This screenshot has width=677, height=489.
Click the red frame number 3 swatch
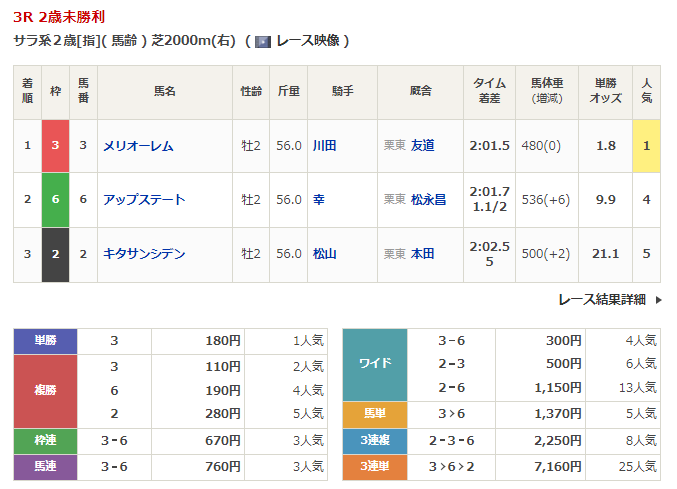56,146
